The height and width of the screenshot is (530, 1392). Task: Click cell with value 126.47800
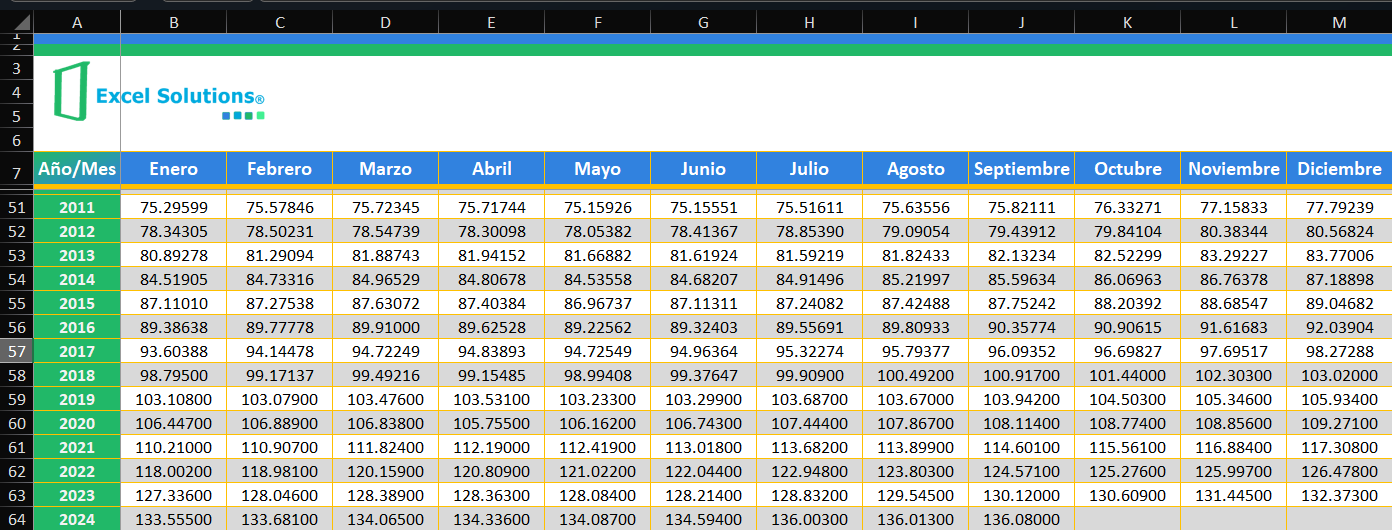click(x=1340, y=471)
